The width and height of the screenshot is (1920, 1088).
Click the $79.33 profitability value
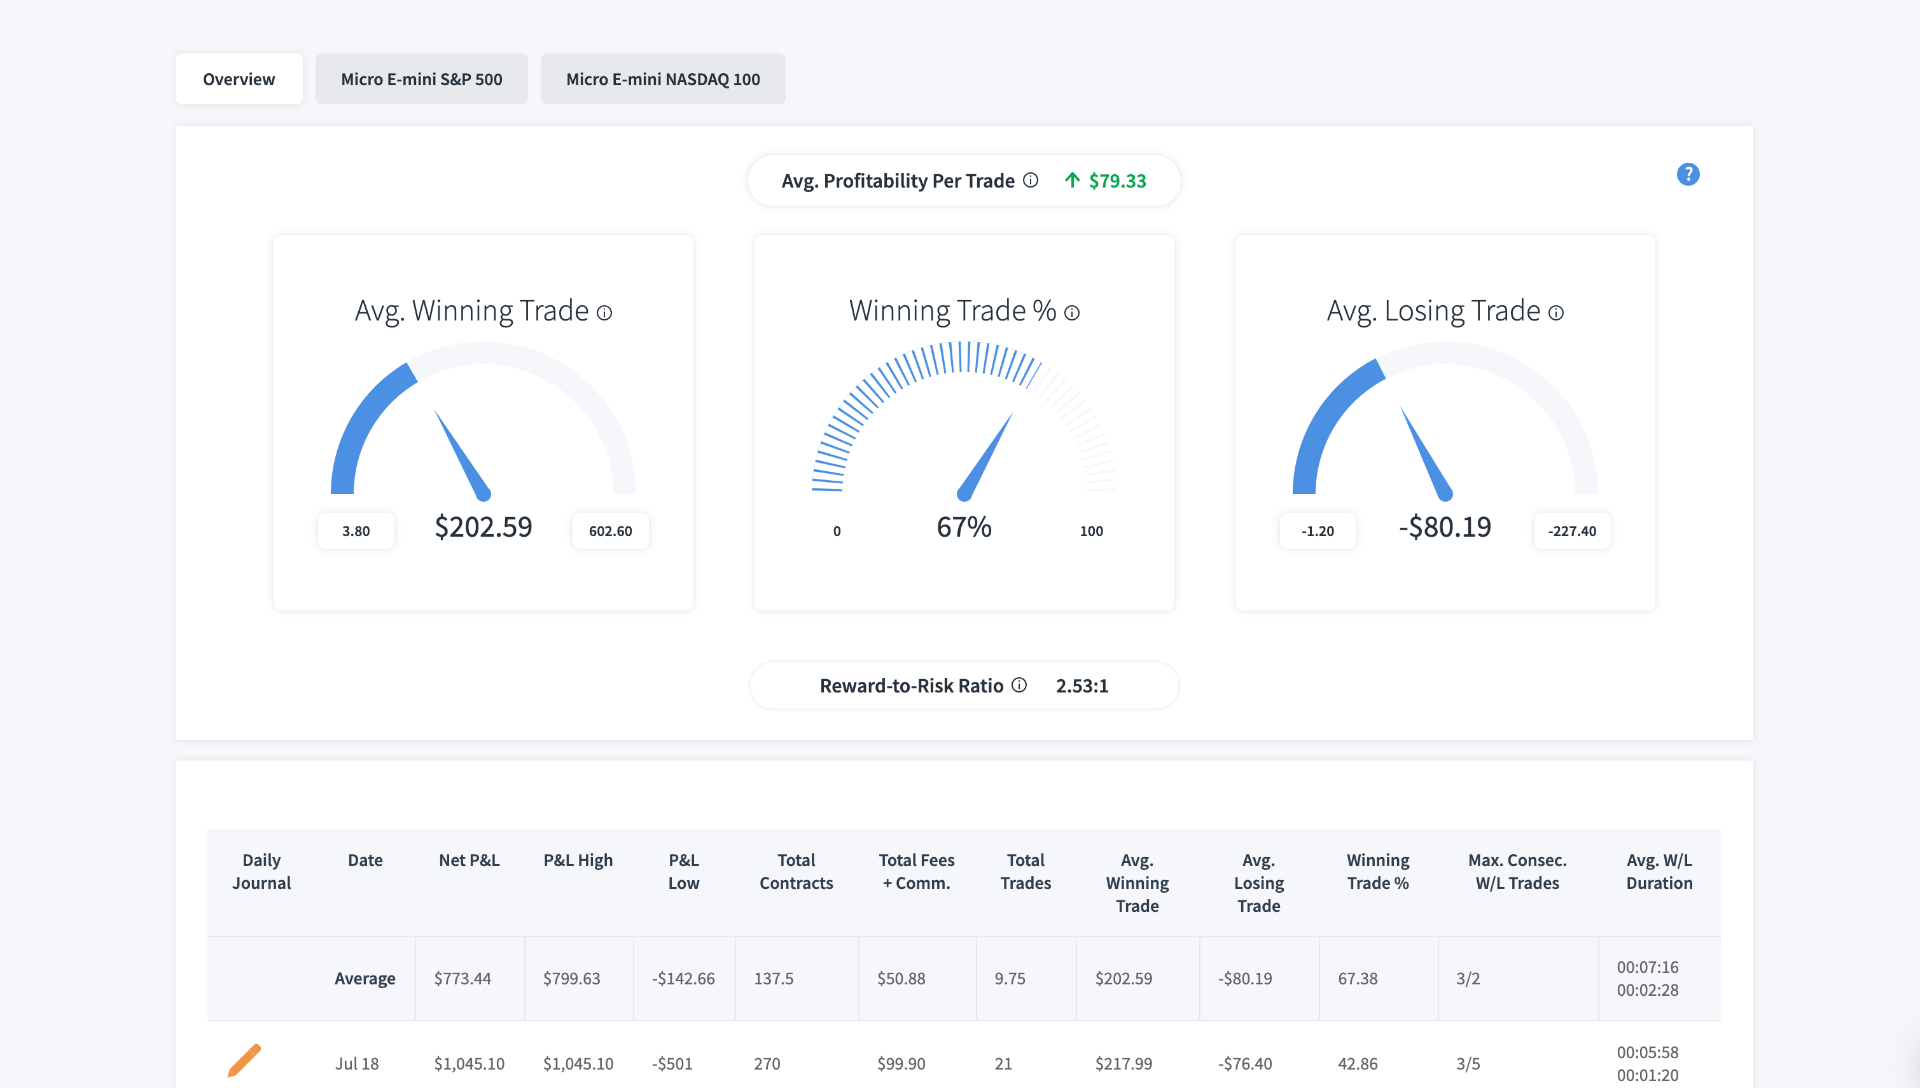point(1117,180)
